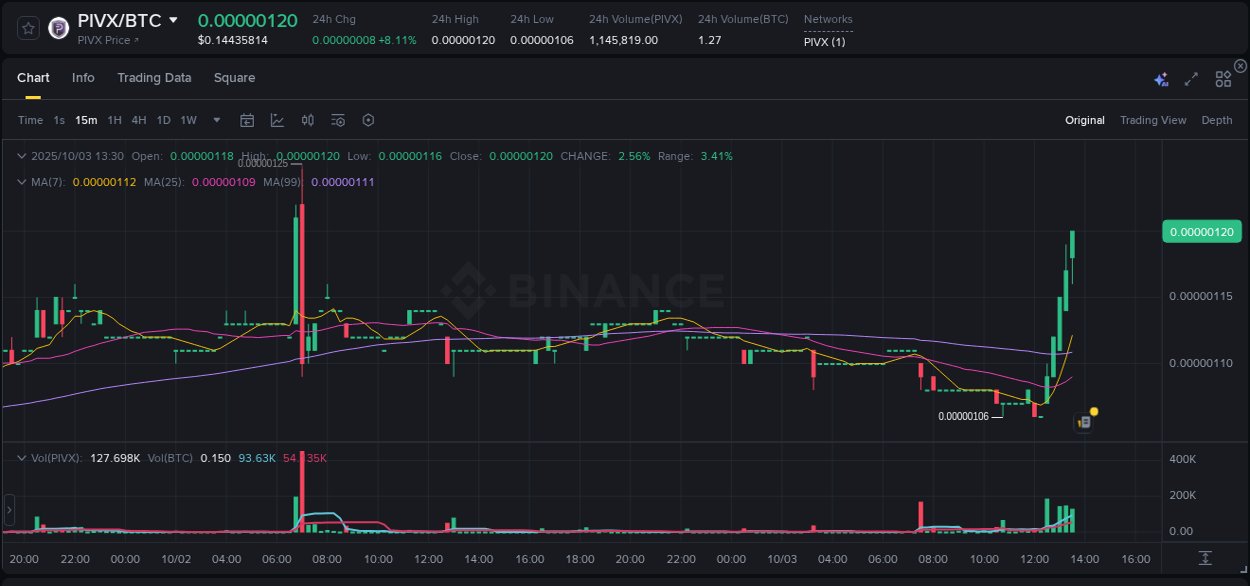Screen dimensions: 1250x586
Task: Open chart settings via hexagon icon
Action: point(368,120)
